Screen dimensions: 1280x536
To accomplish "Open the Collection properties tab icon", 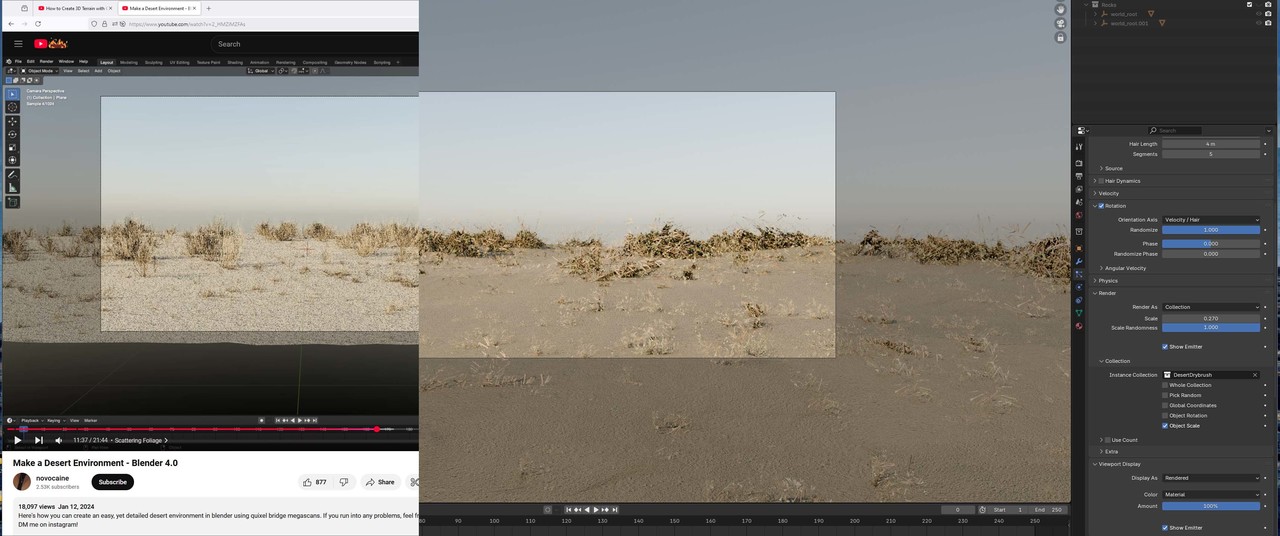I will (x=1079, y=231).
